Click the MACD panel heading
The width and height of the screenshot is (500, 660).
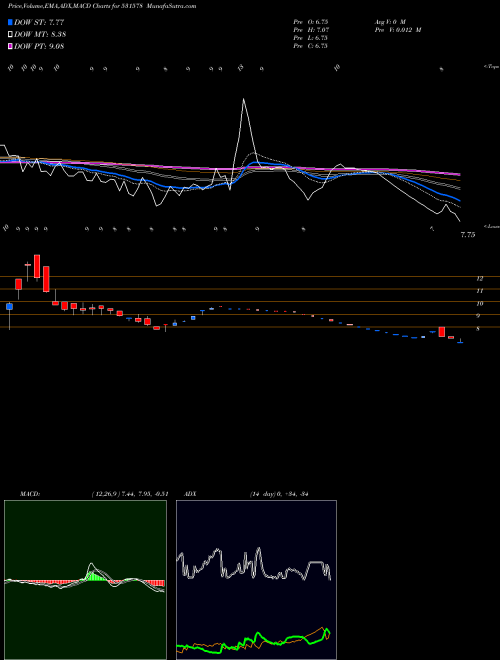click(30, 494)
